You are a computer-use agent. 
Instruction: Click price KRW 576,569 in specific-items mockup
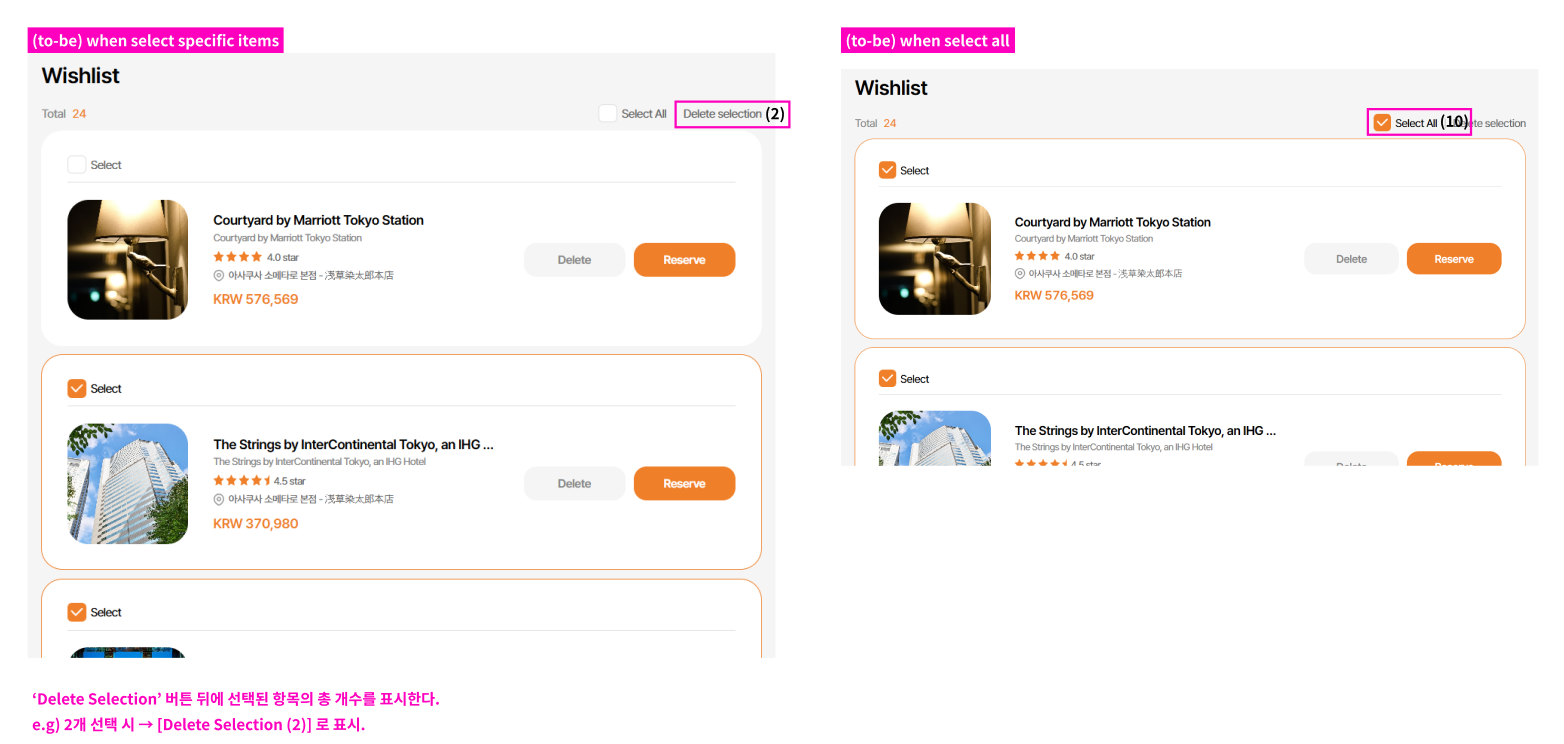(x=256, y=299)
